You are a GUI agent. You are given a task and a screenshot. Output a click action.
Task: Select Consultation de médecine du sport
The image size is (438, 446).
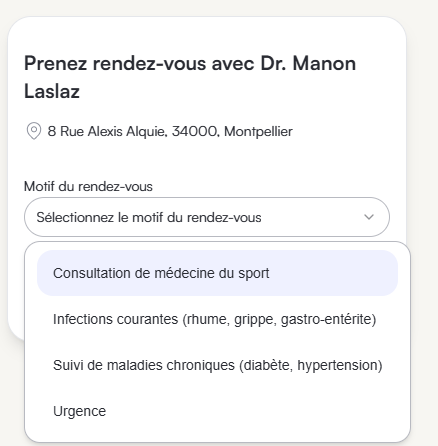click(x=217, y=273)
